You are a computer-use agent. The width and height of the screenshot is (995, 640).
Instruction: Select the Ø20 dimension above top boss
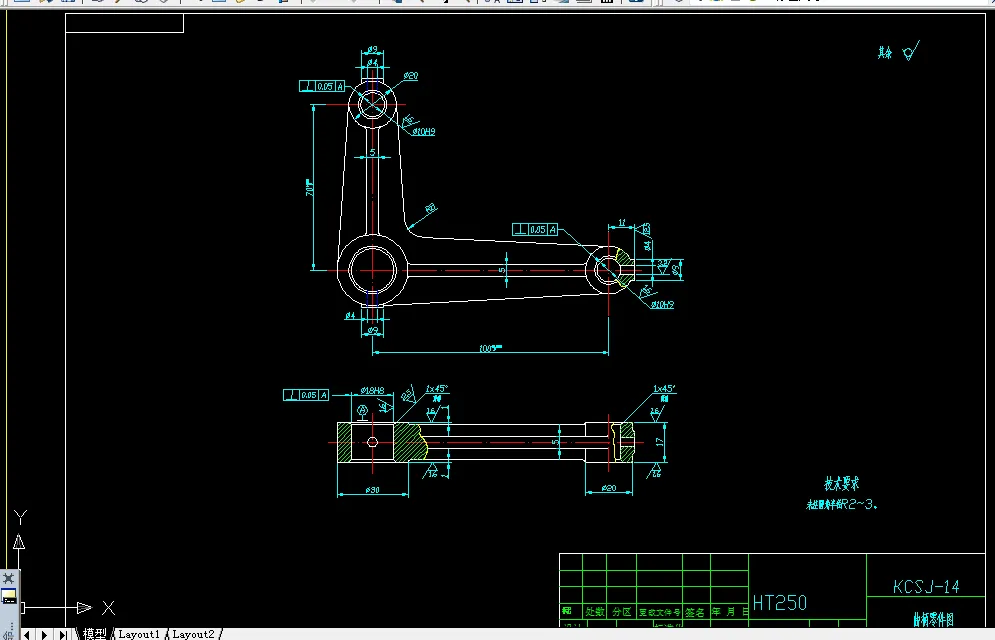[411, 76]
